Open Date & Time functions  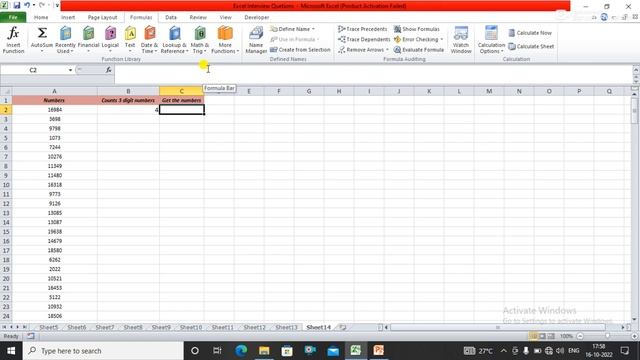[149, 40]
